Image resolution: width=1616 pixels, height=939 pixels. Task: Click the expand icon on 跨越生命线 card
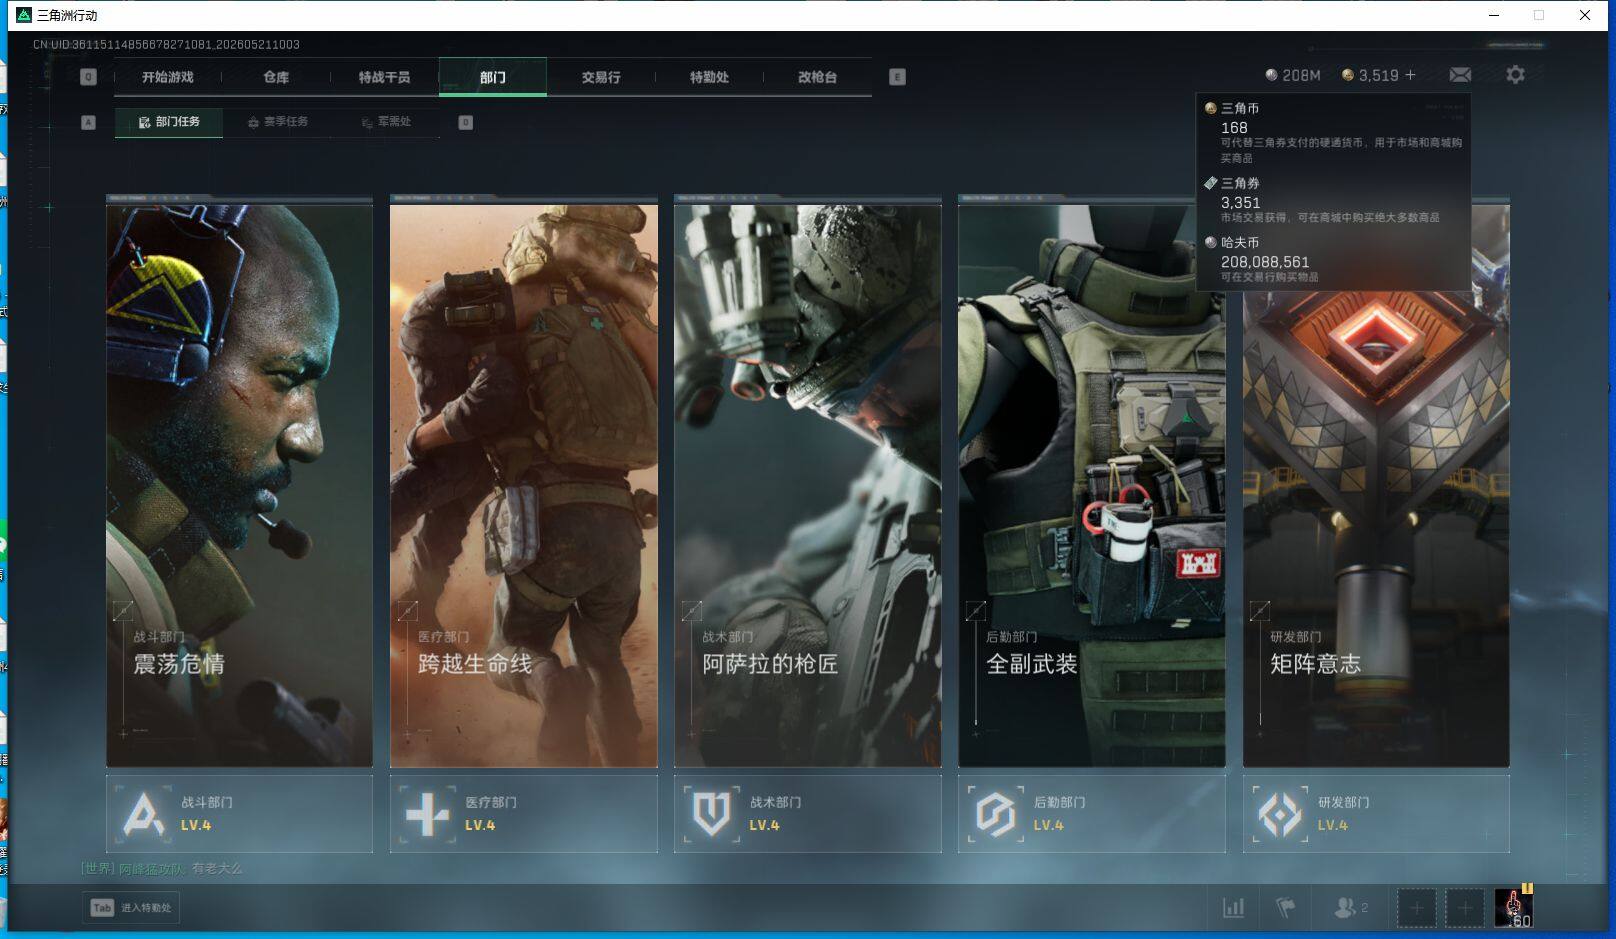point(407,610)
